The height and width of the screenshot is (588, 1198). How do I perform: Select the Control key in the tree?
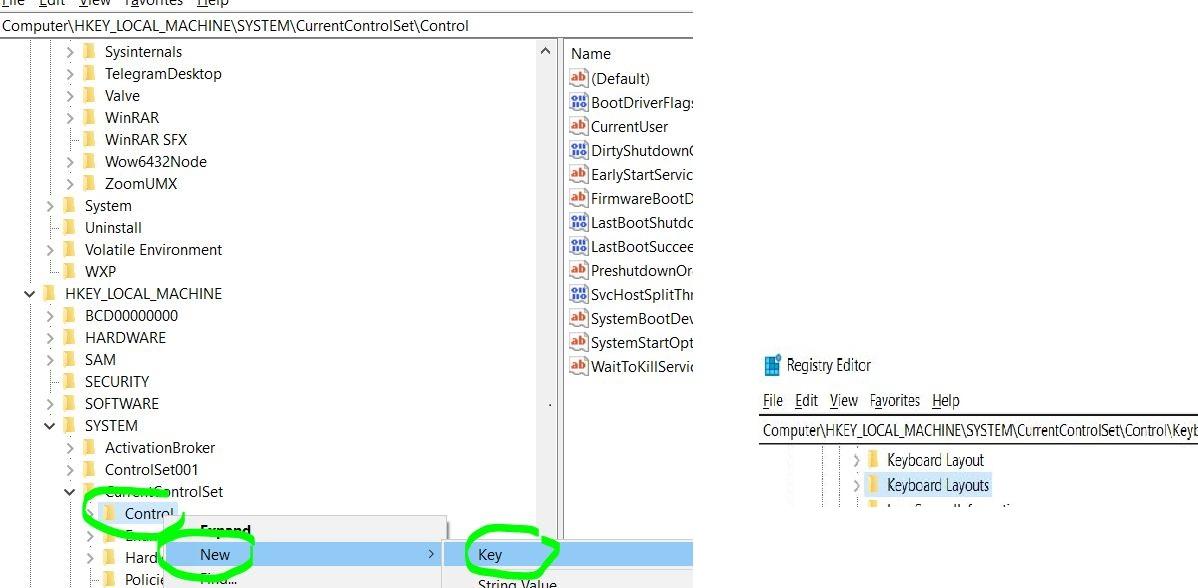pyautogui.click(x=150, y=514)
